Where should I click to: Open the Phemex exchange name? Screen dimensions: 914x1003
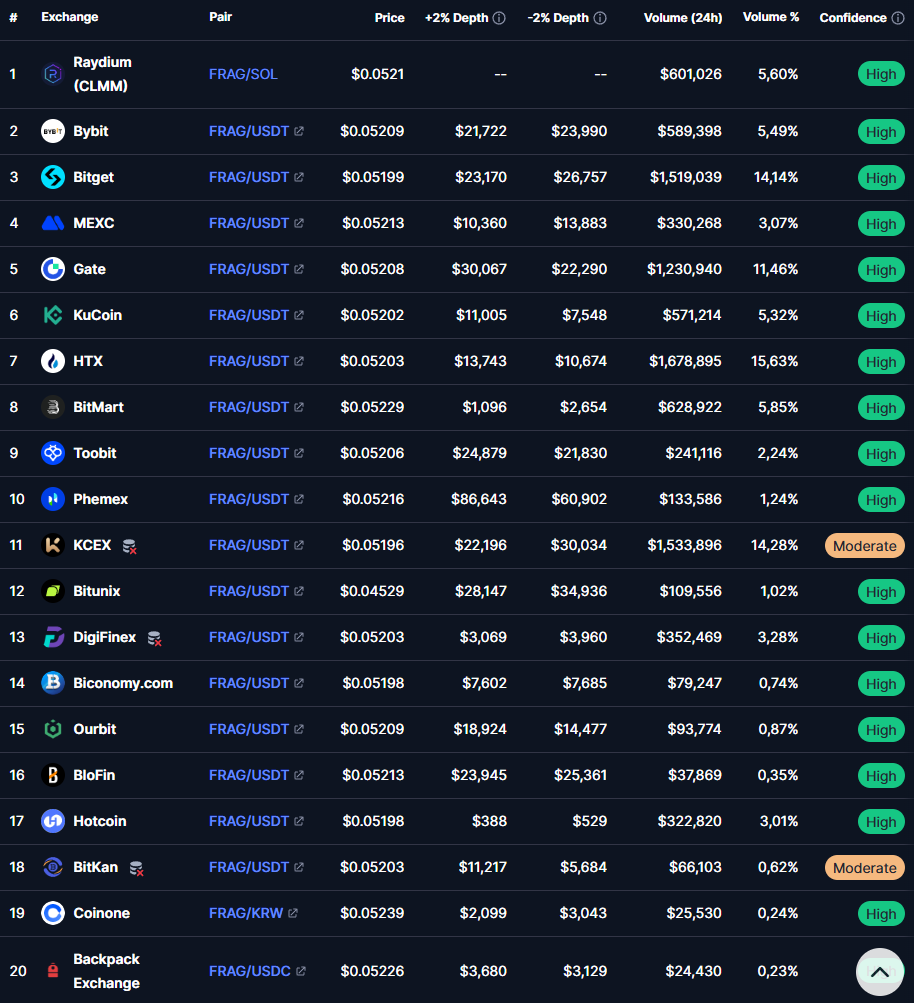100,500
